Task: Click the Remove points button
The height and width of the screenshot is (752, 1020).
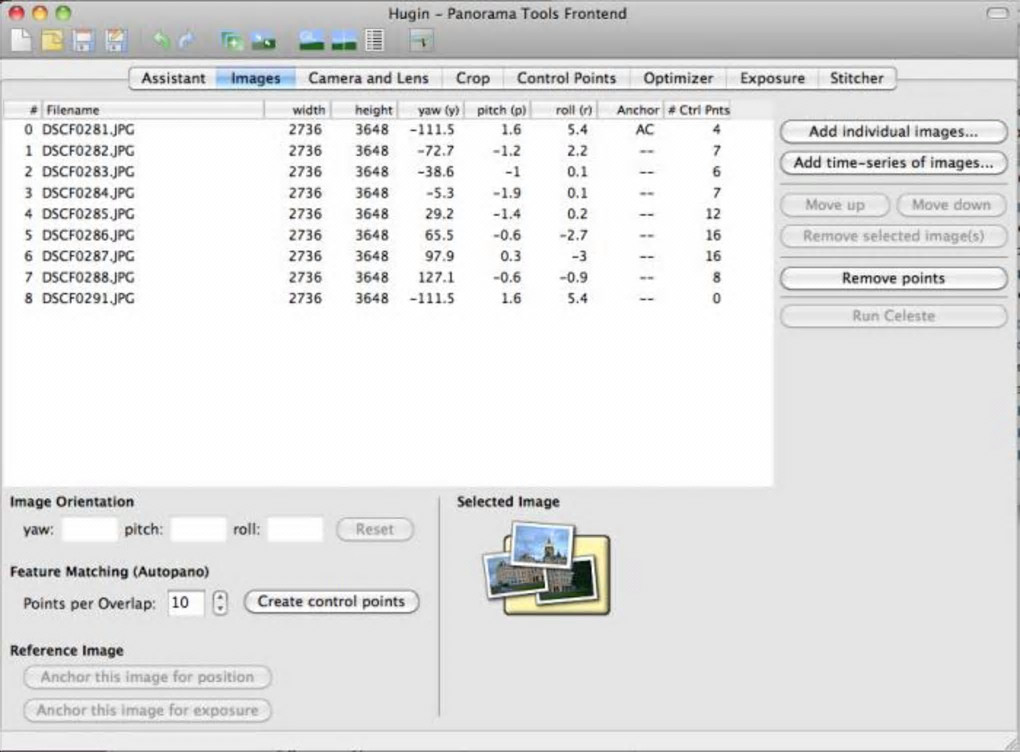Action: click(893, 279)
